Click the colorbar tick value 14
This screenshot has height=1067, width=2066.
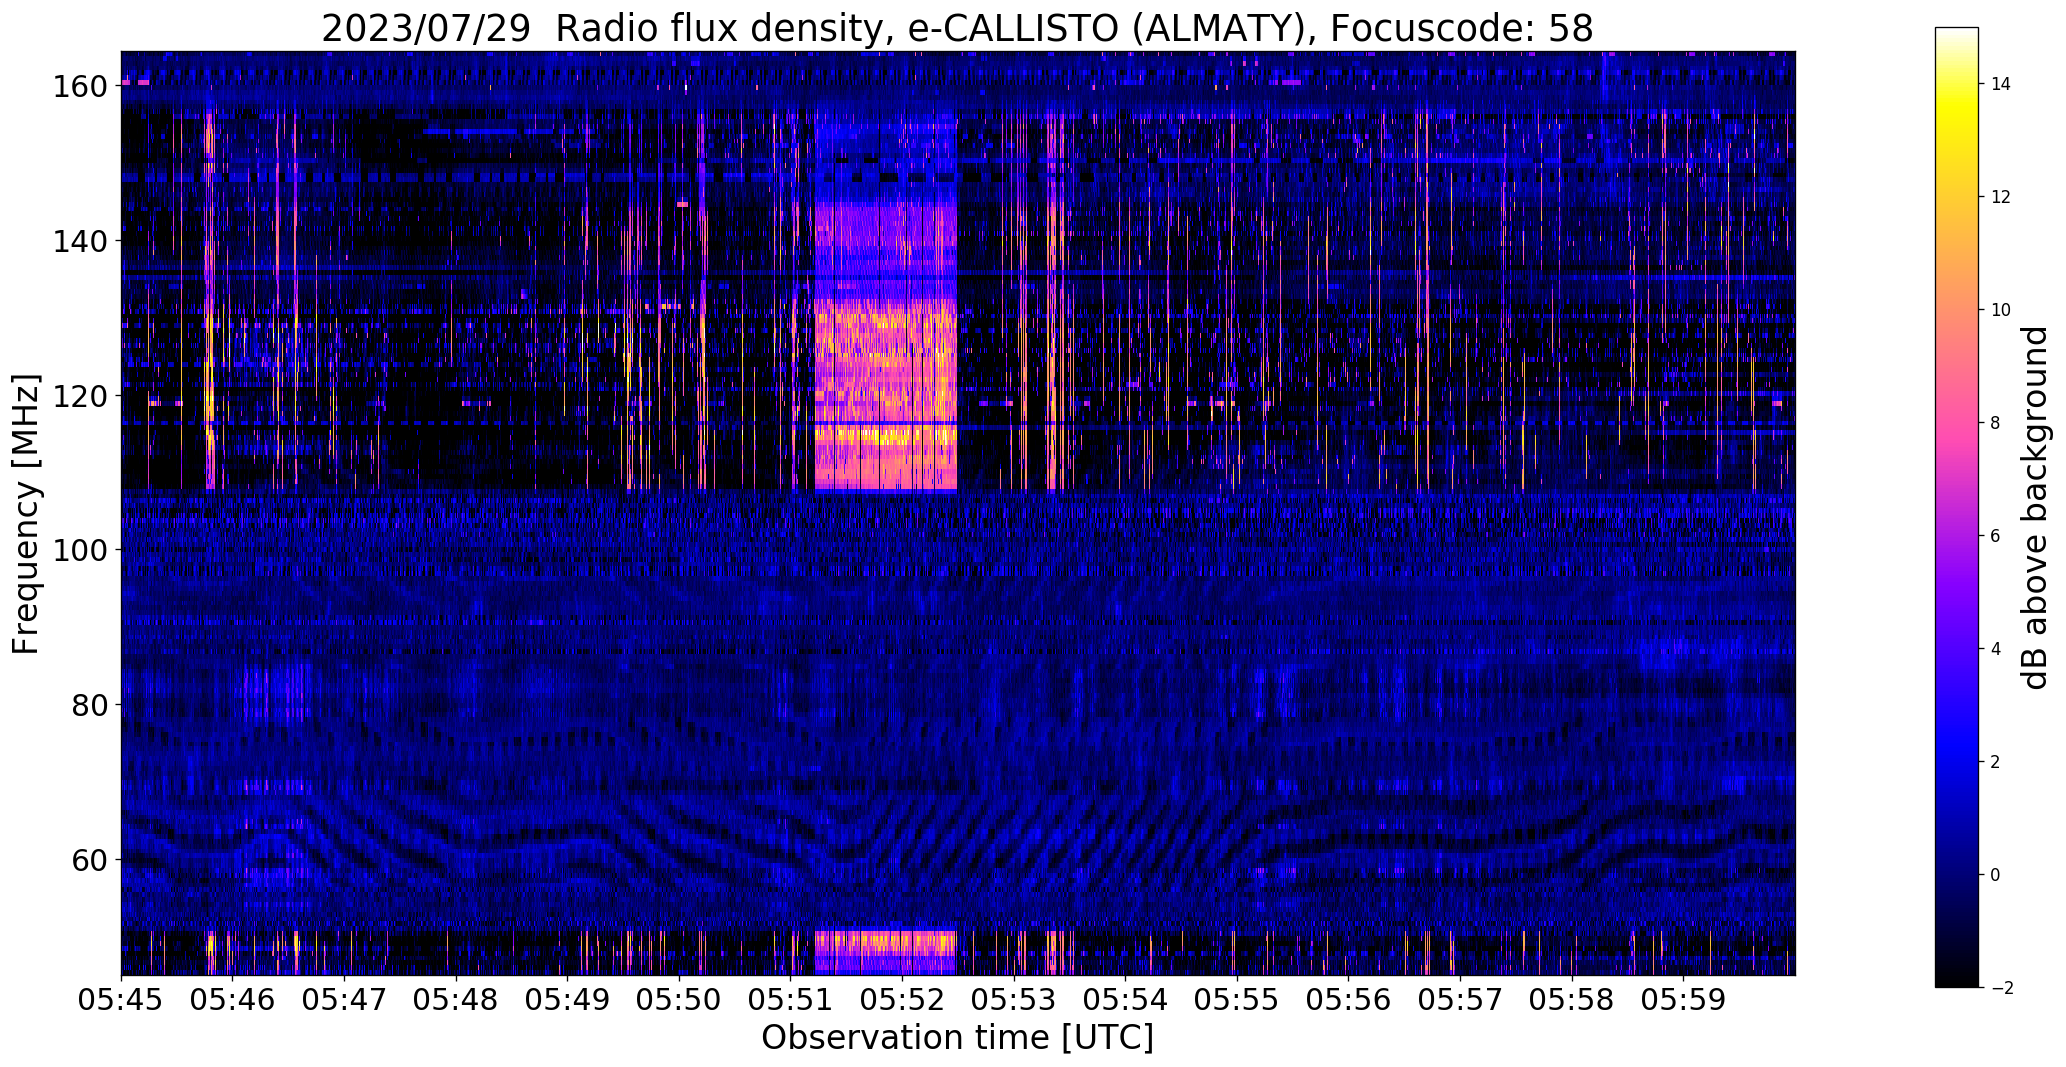pos(2001,84)
